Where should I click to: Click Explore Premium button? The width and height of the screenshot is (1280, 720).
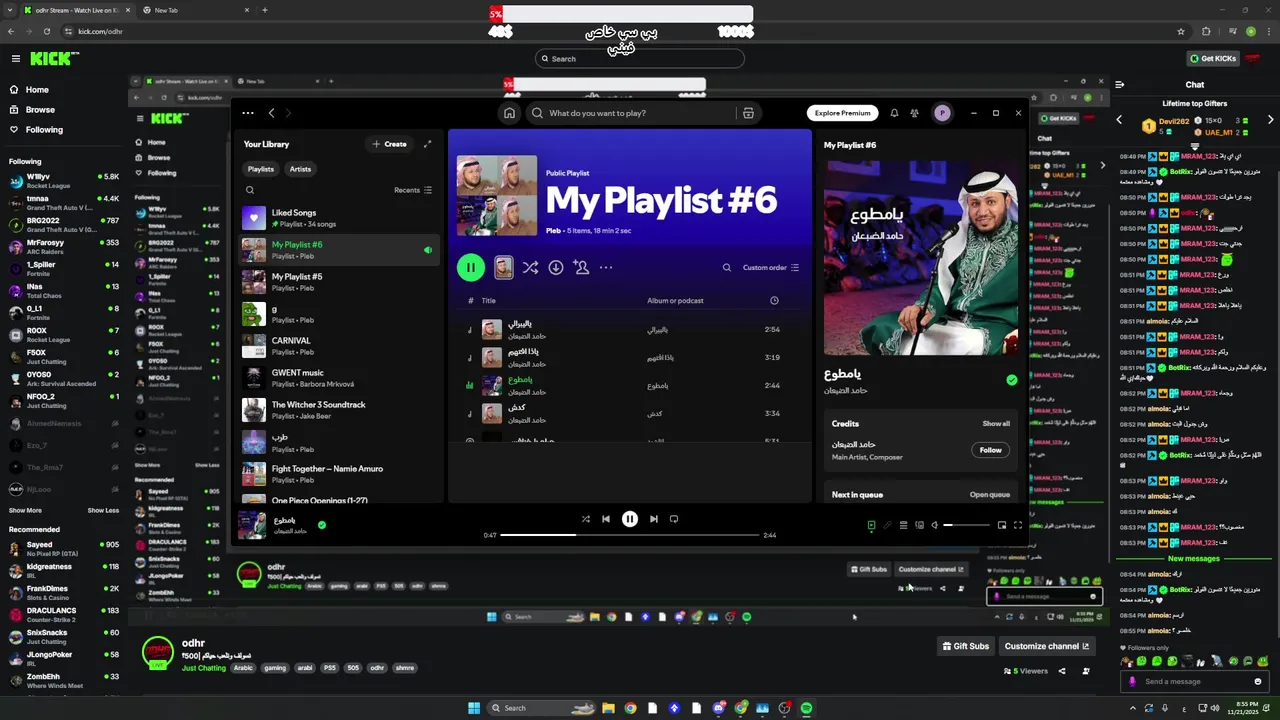click(x=842, y=113)
